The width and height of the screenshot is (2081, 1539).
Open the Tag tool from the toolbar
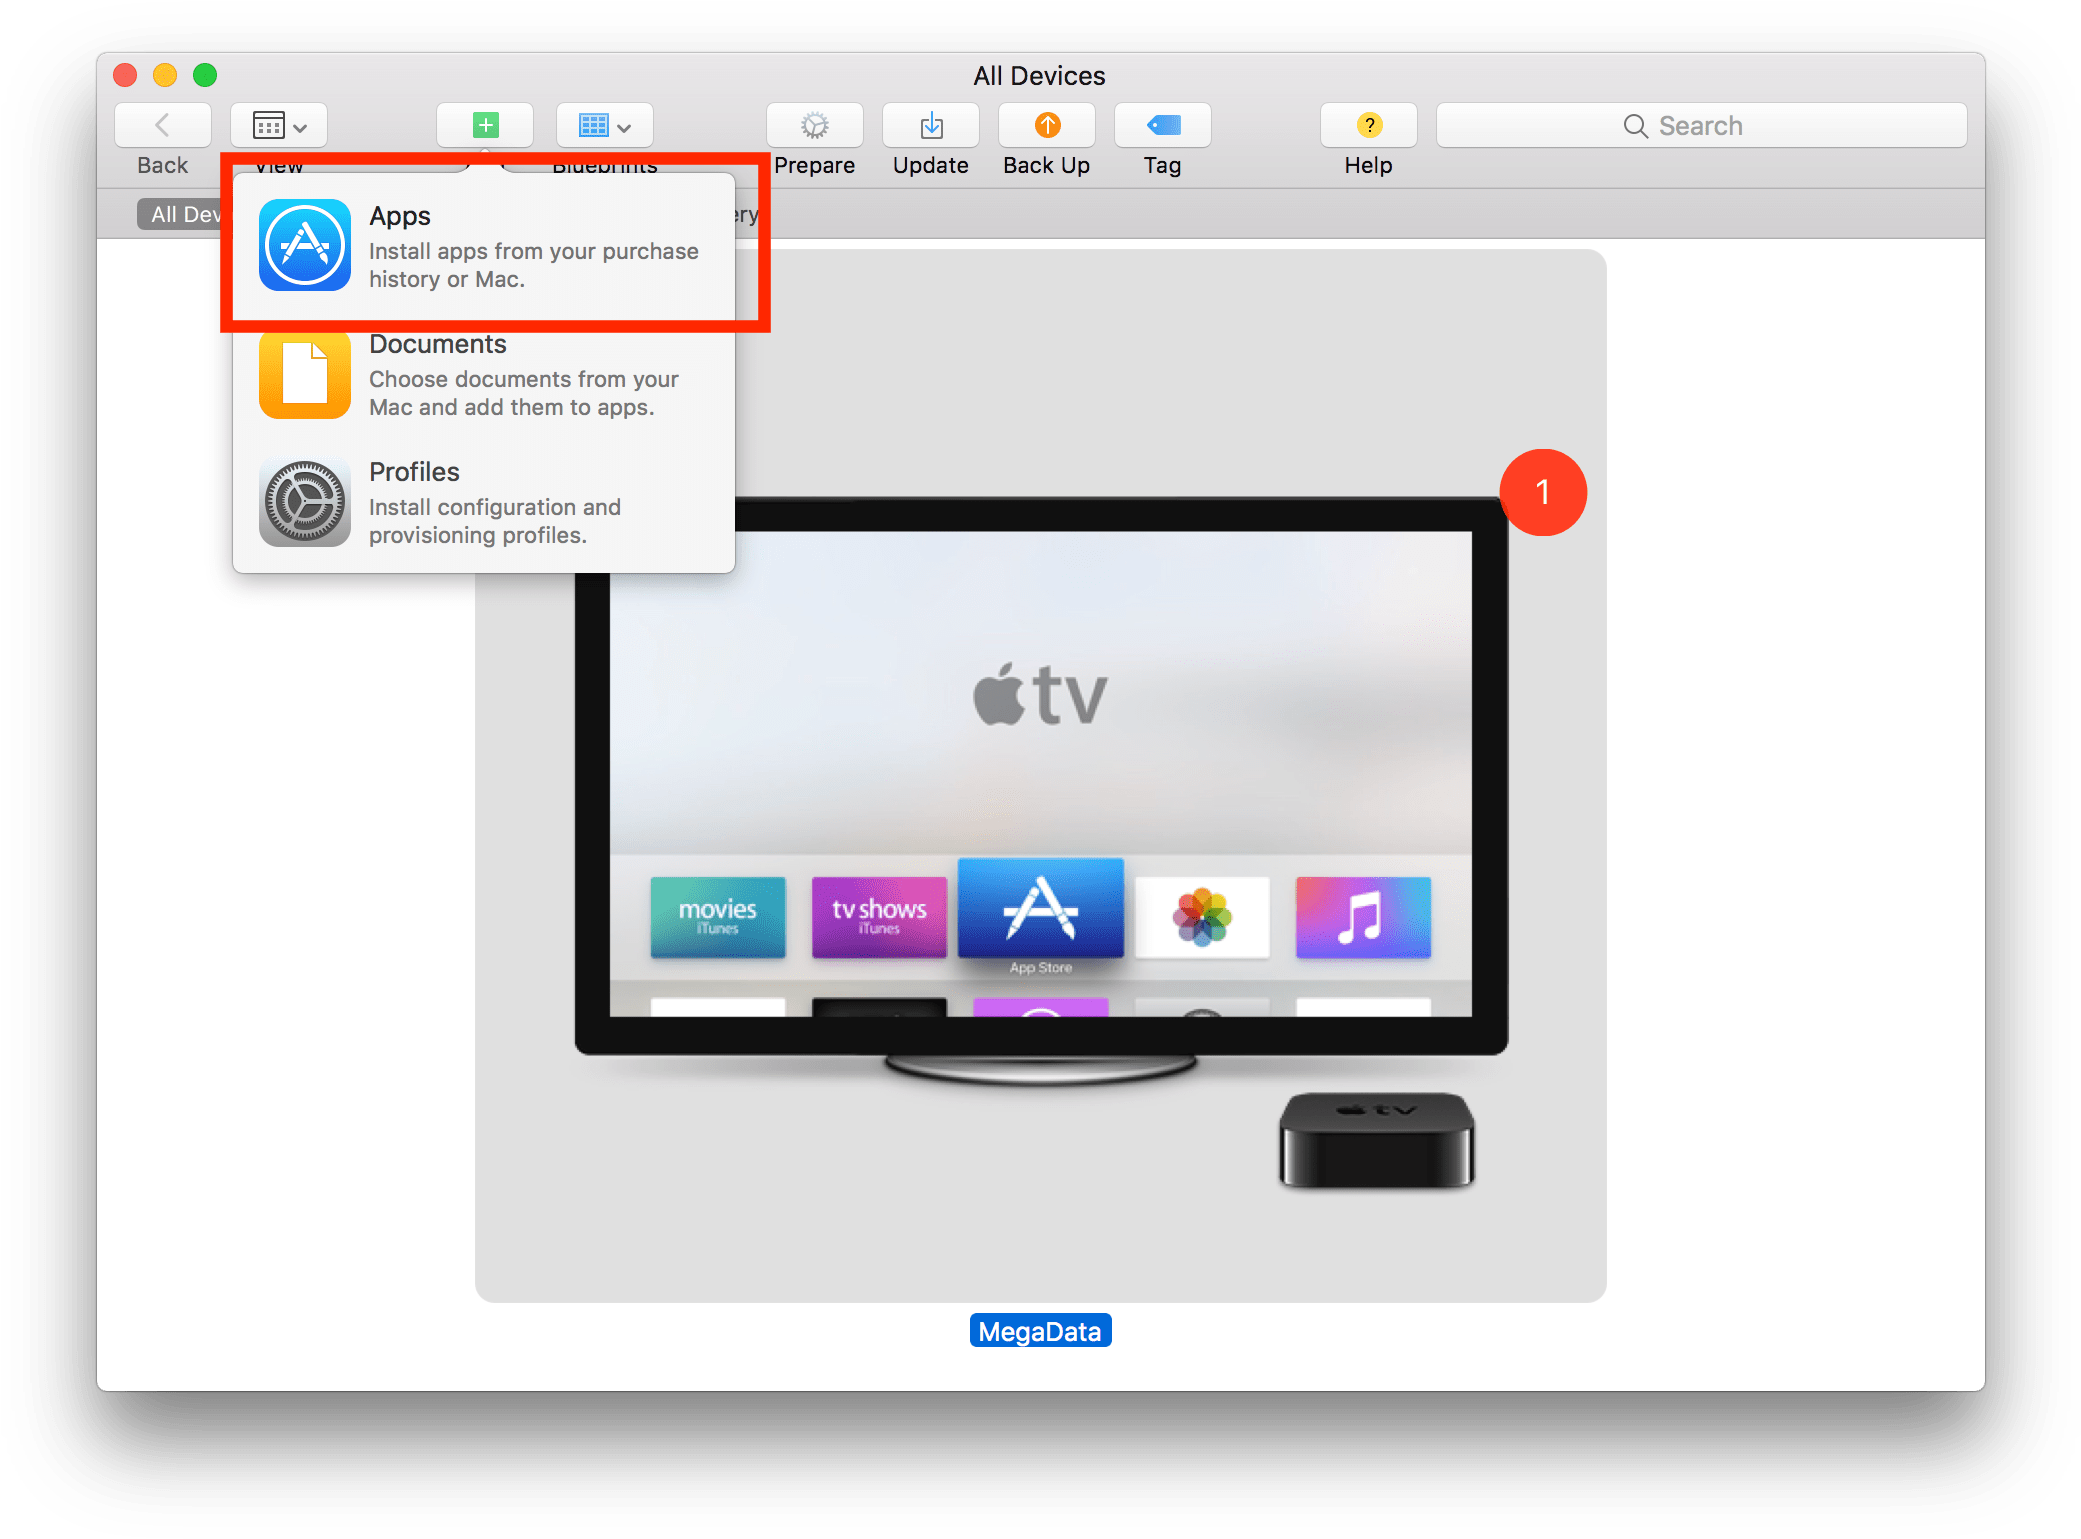pos(1161,125)
